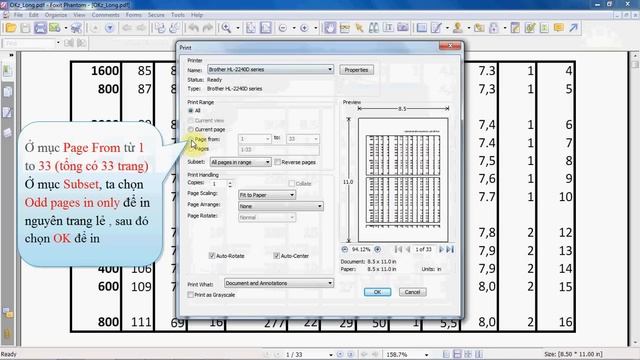Click the Stamp person icon

pos(458,28)
